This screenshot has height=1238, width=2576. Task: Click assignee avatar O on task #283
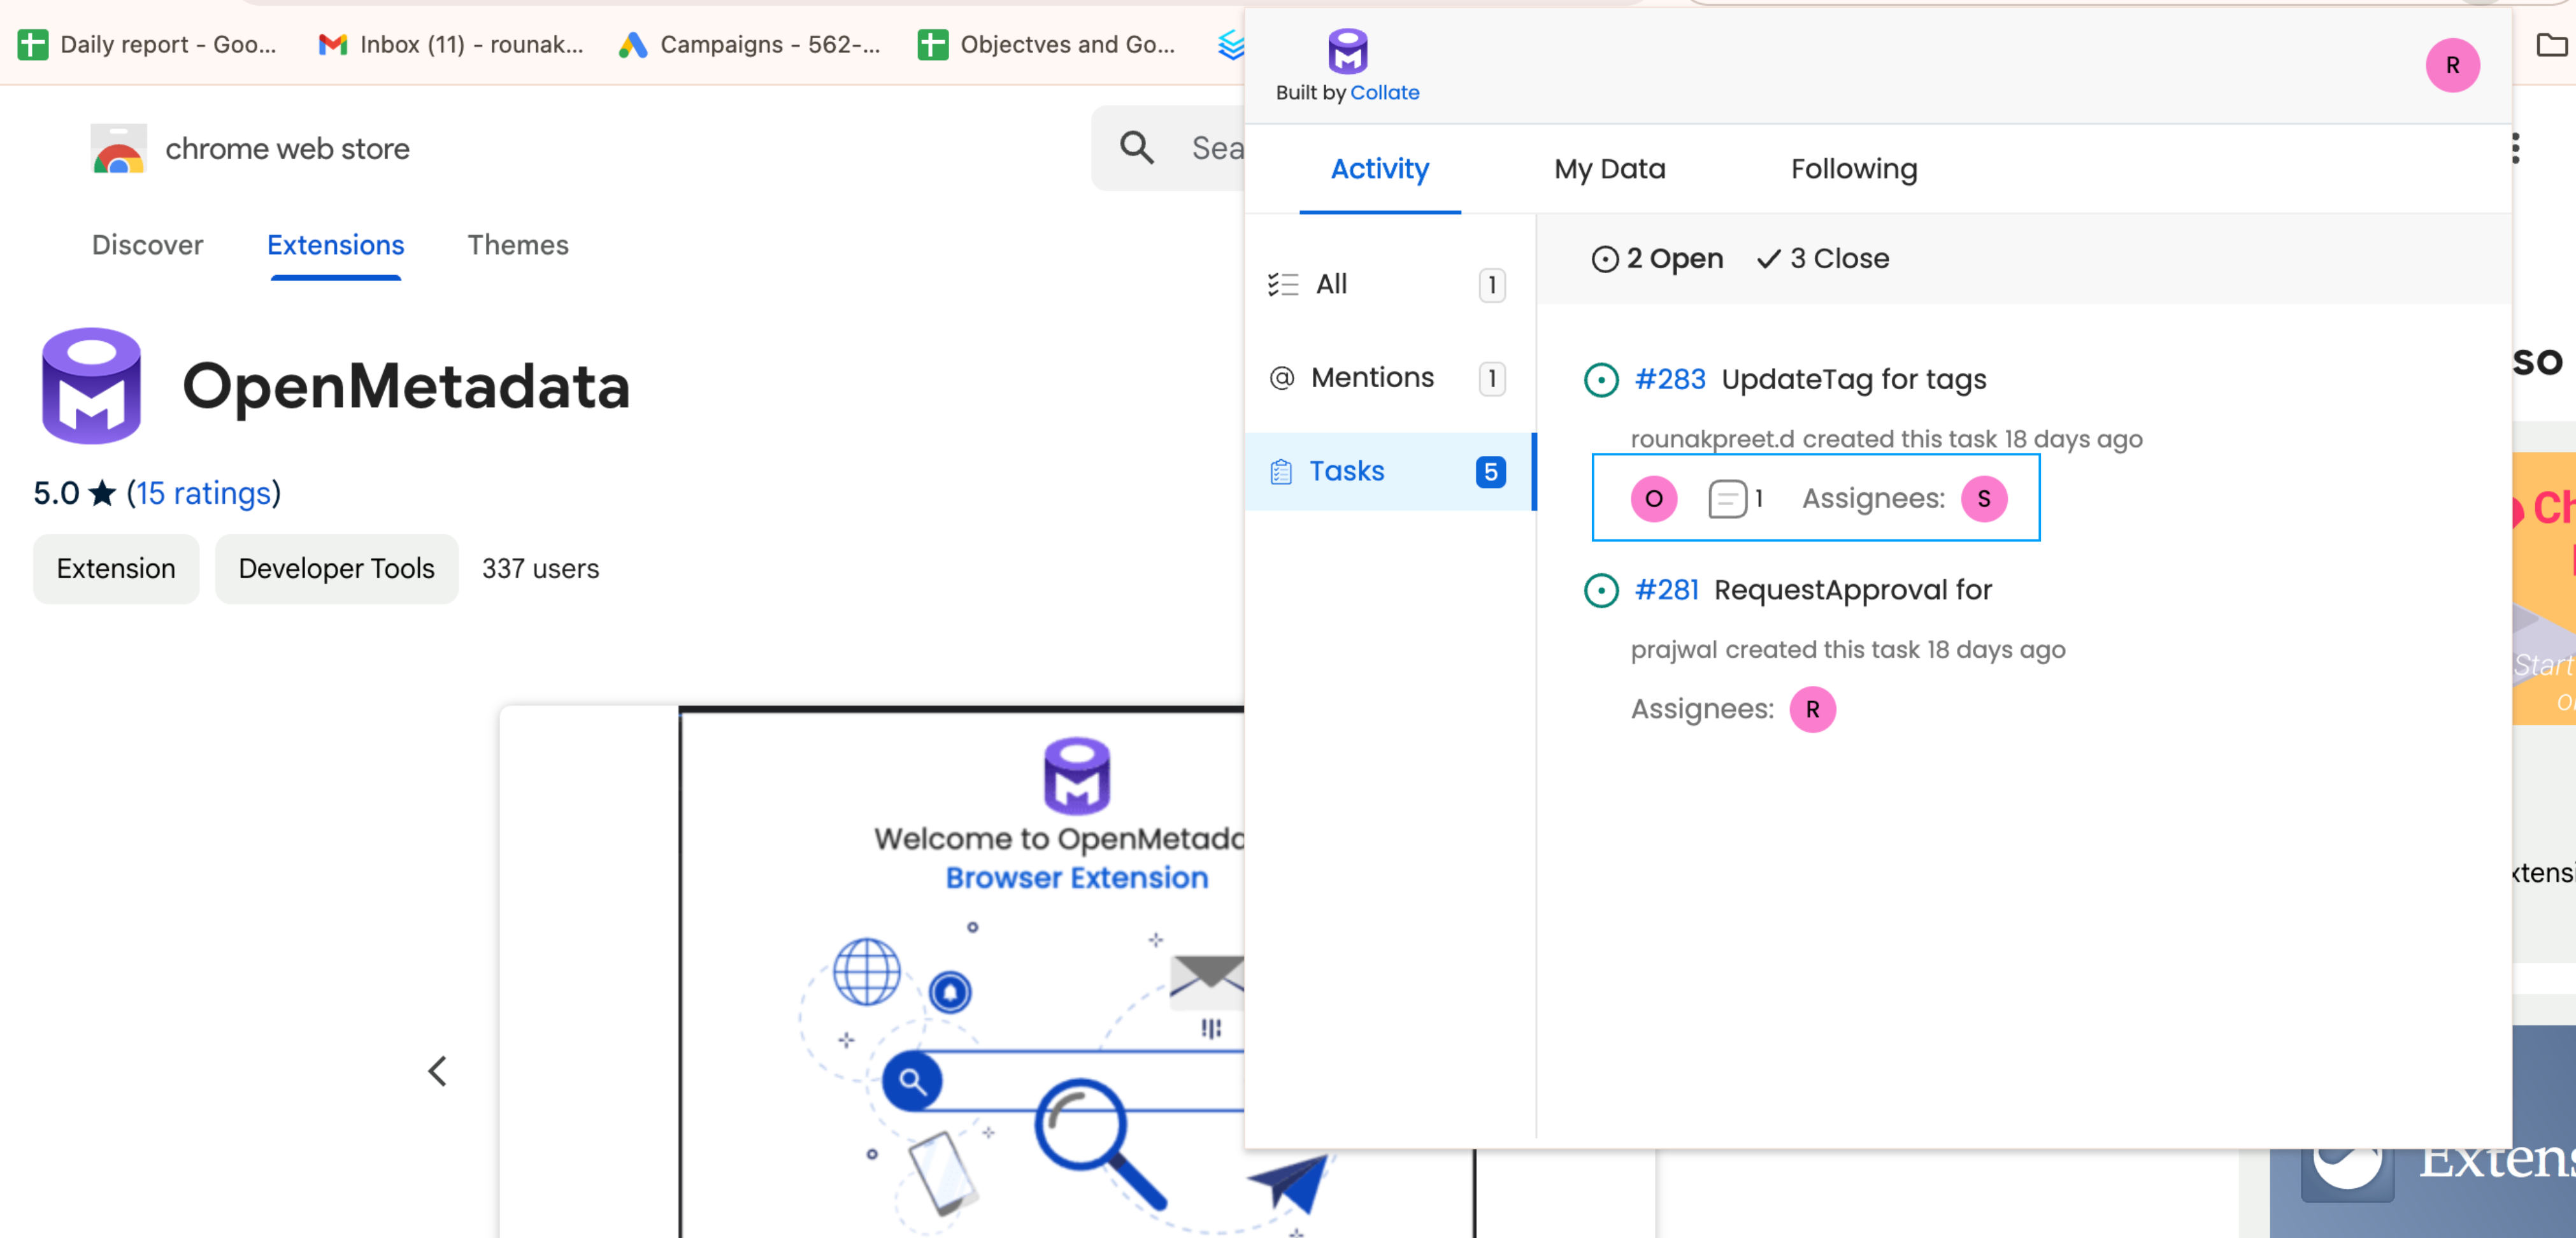(x=1654, y=498)
